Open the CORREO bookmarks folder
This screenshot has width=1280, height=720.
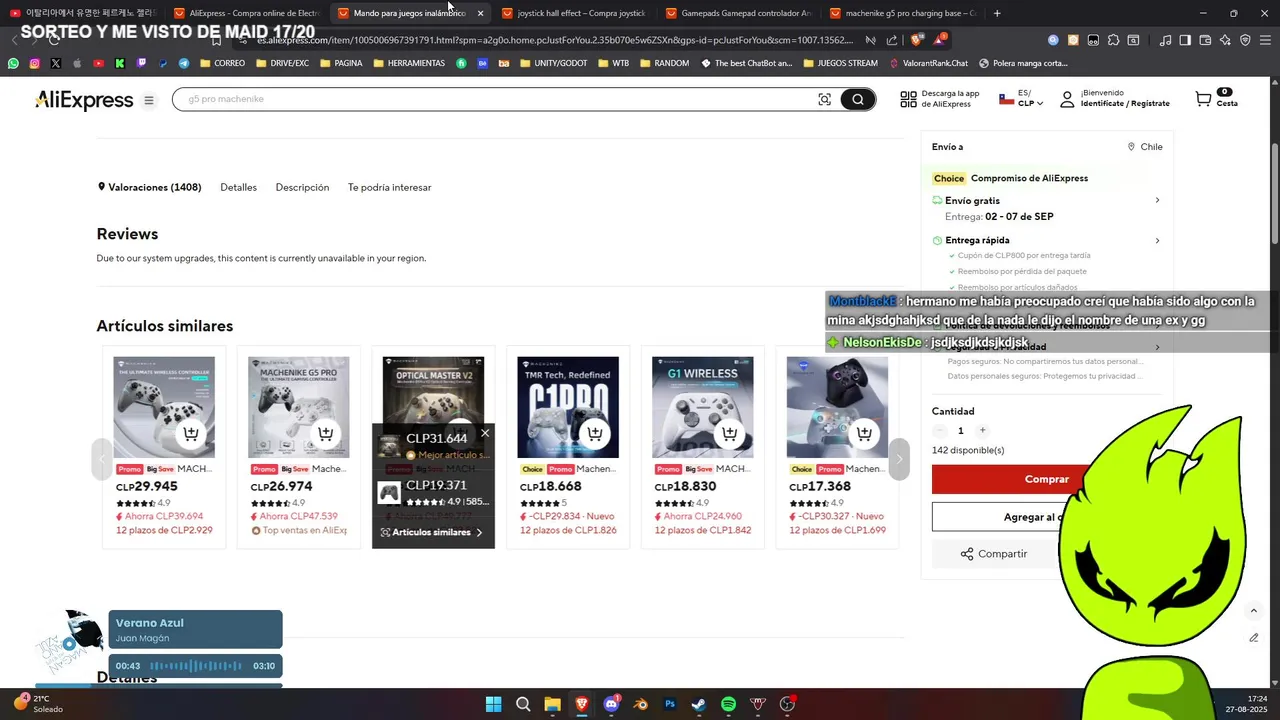(x=222, y=63)
